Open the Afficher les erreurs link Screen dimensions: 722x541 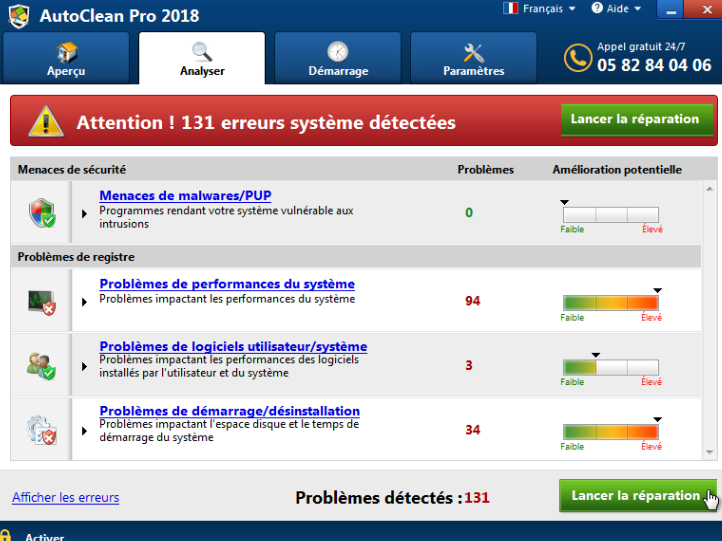pyautogui.click(x=65, y=497)
